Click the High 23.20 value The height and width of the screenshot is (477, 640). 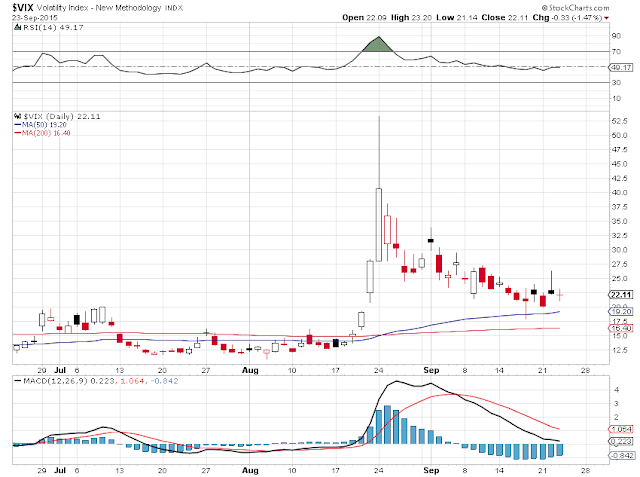411,18
